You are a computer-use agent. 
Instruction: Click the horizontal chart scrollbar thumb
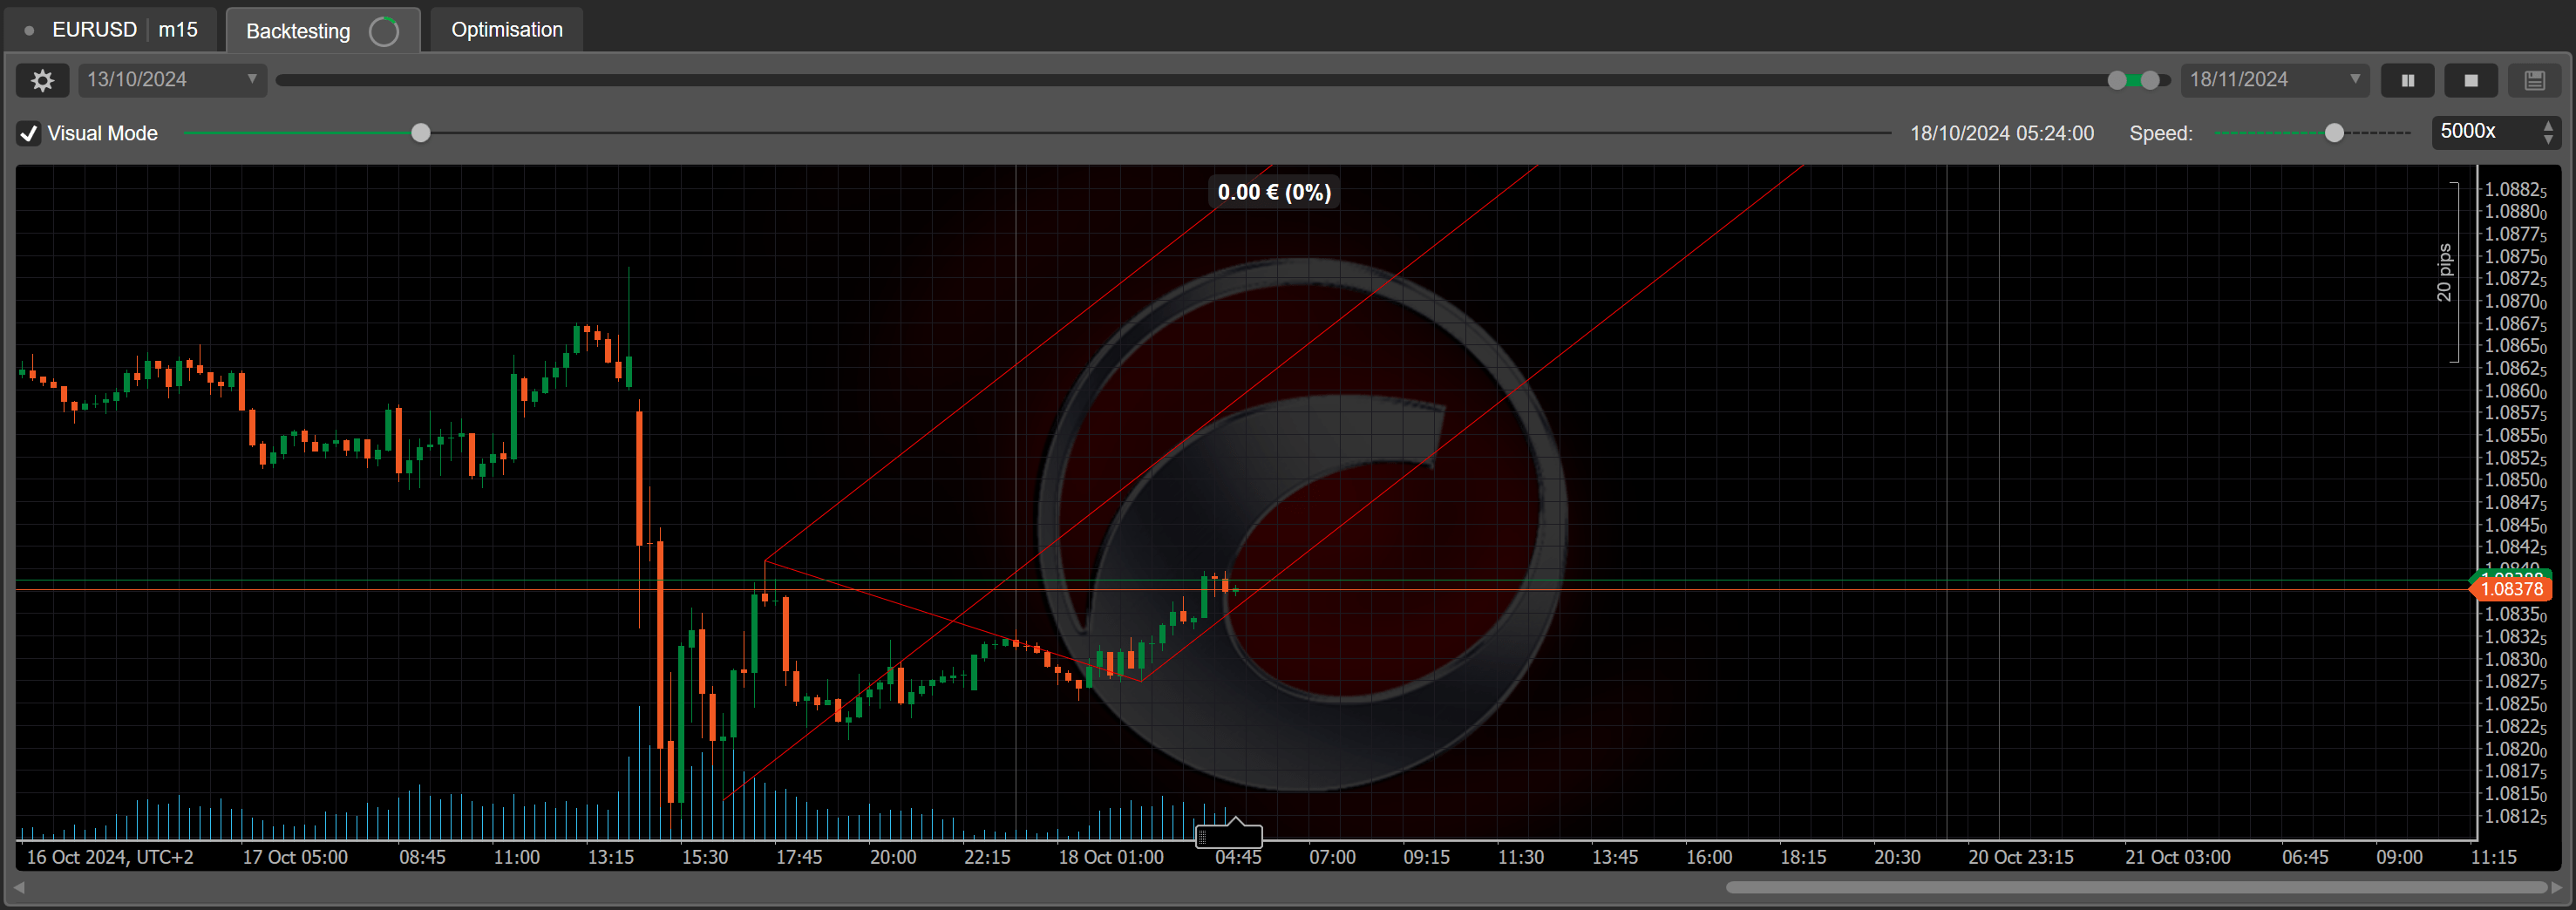point(2136,887)
